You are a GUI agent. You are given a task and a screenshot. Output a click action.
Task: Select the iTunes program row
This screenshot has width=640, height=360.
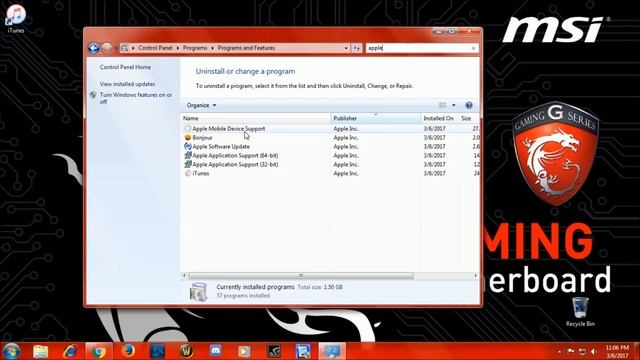[330, 173]
